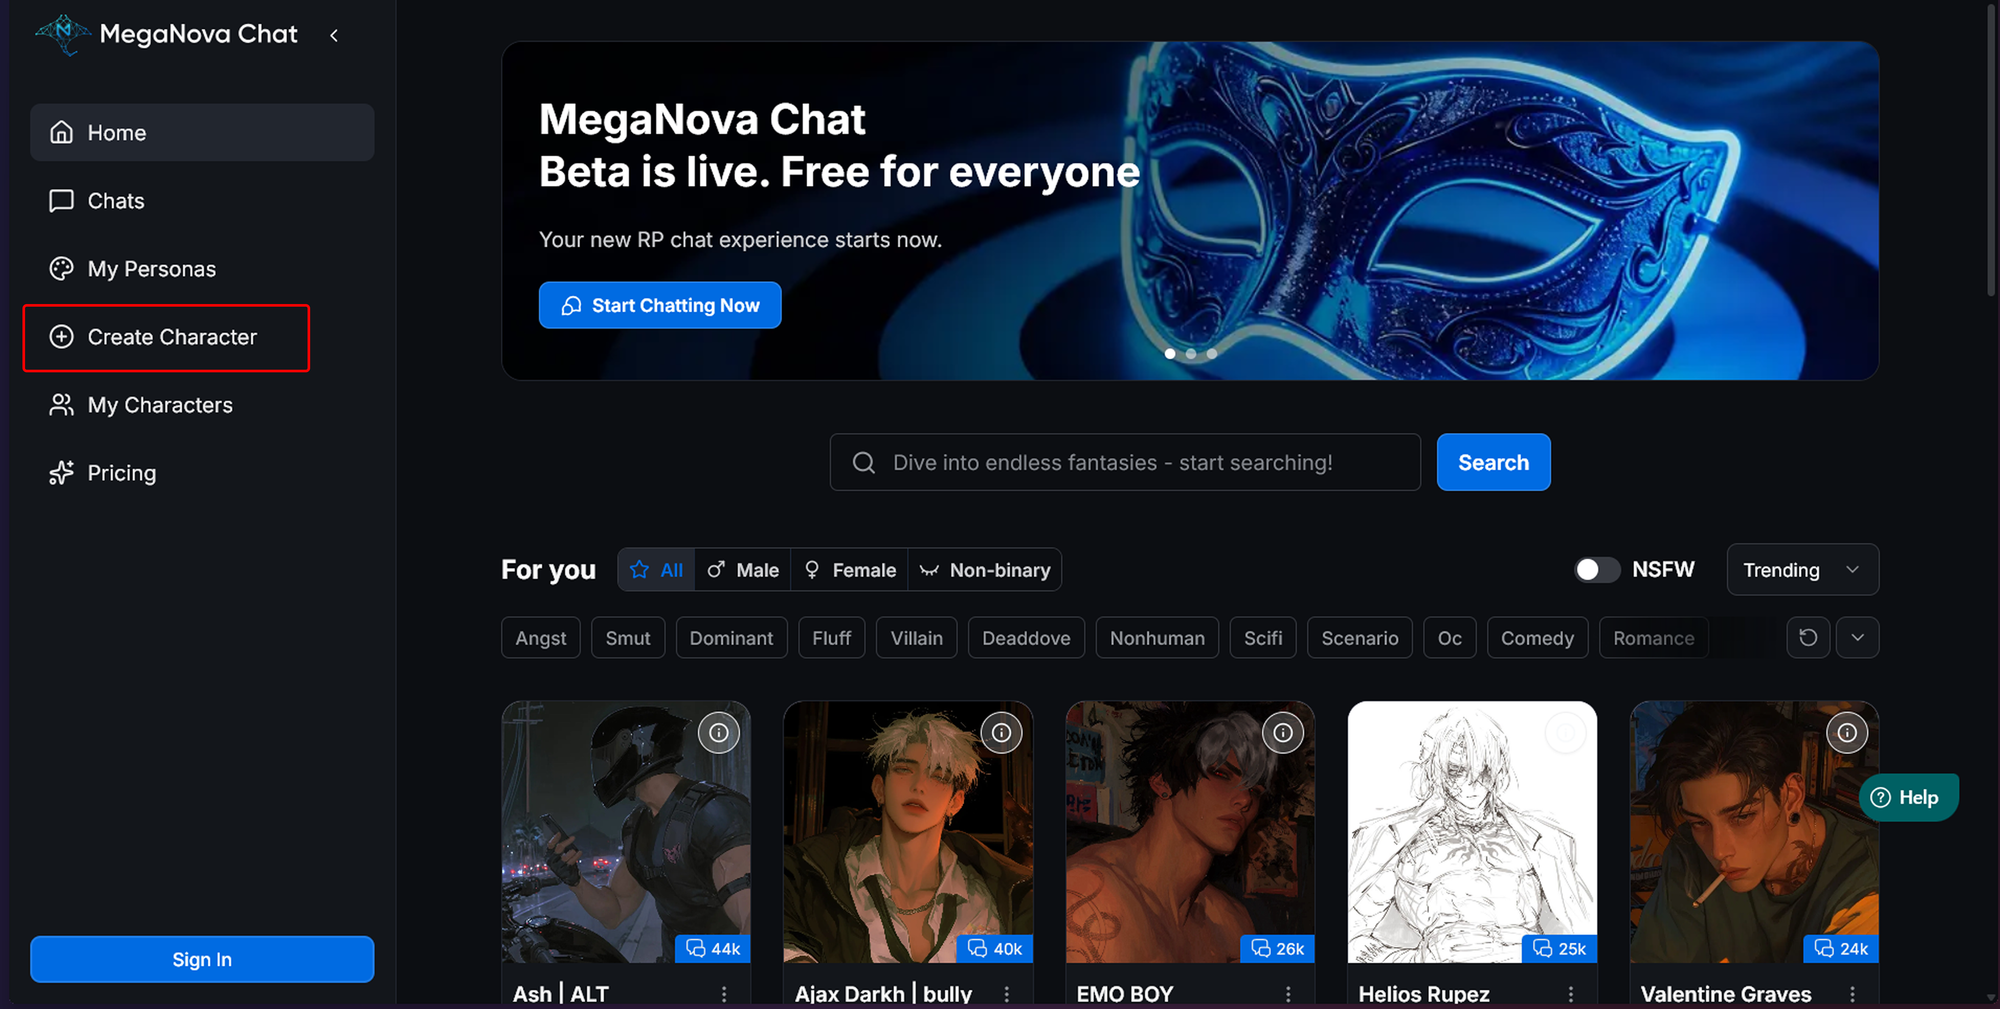Collapse the sidebar with the chevron arrow
Viewport: 2000px width, 1009px height.
334,35
